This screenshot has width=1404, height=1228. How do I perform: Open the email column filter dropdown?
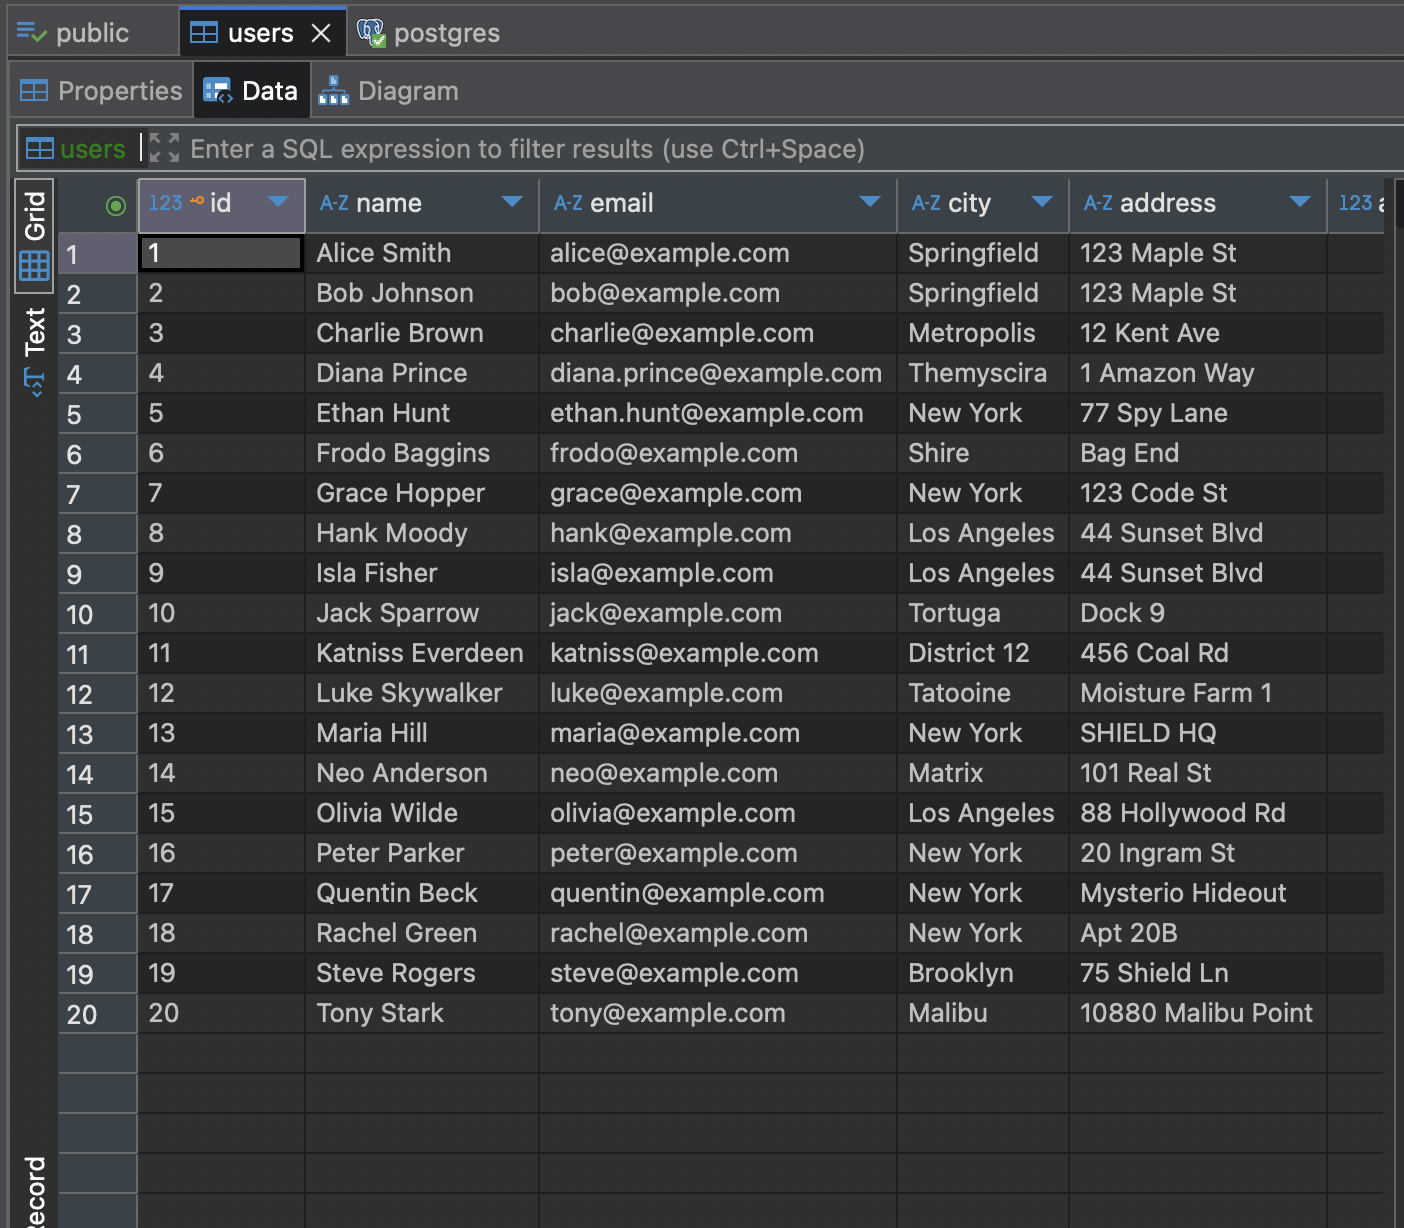click(870, 203)
